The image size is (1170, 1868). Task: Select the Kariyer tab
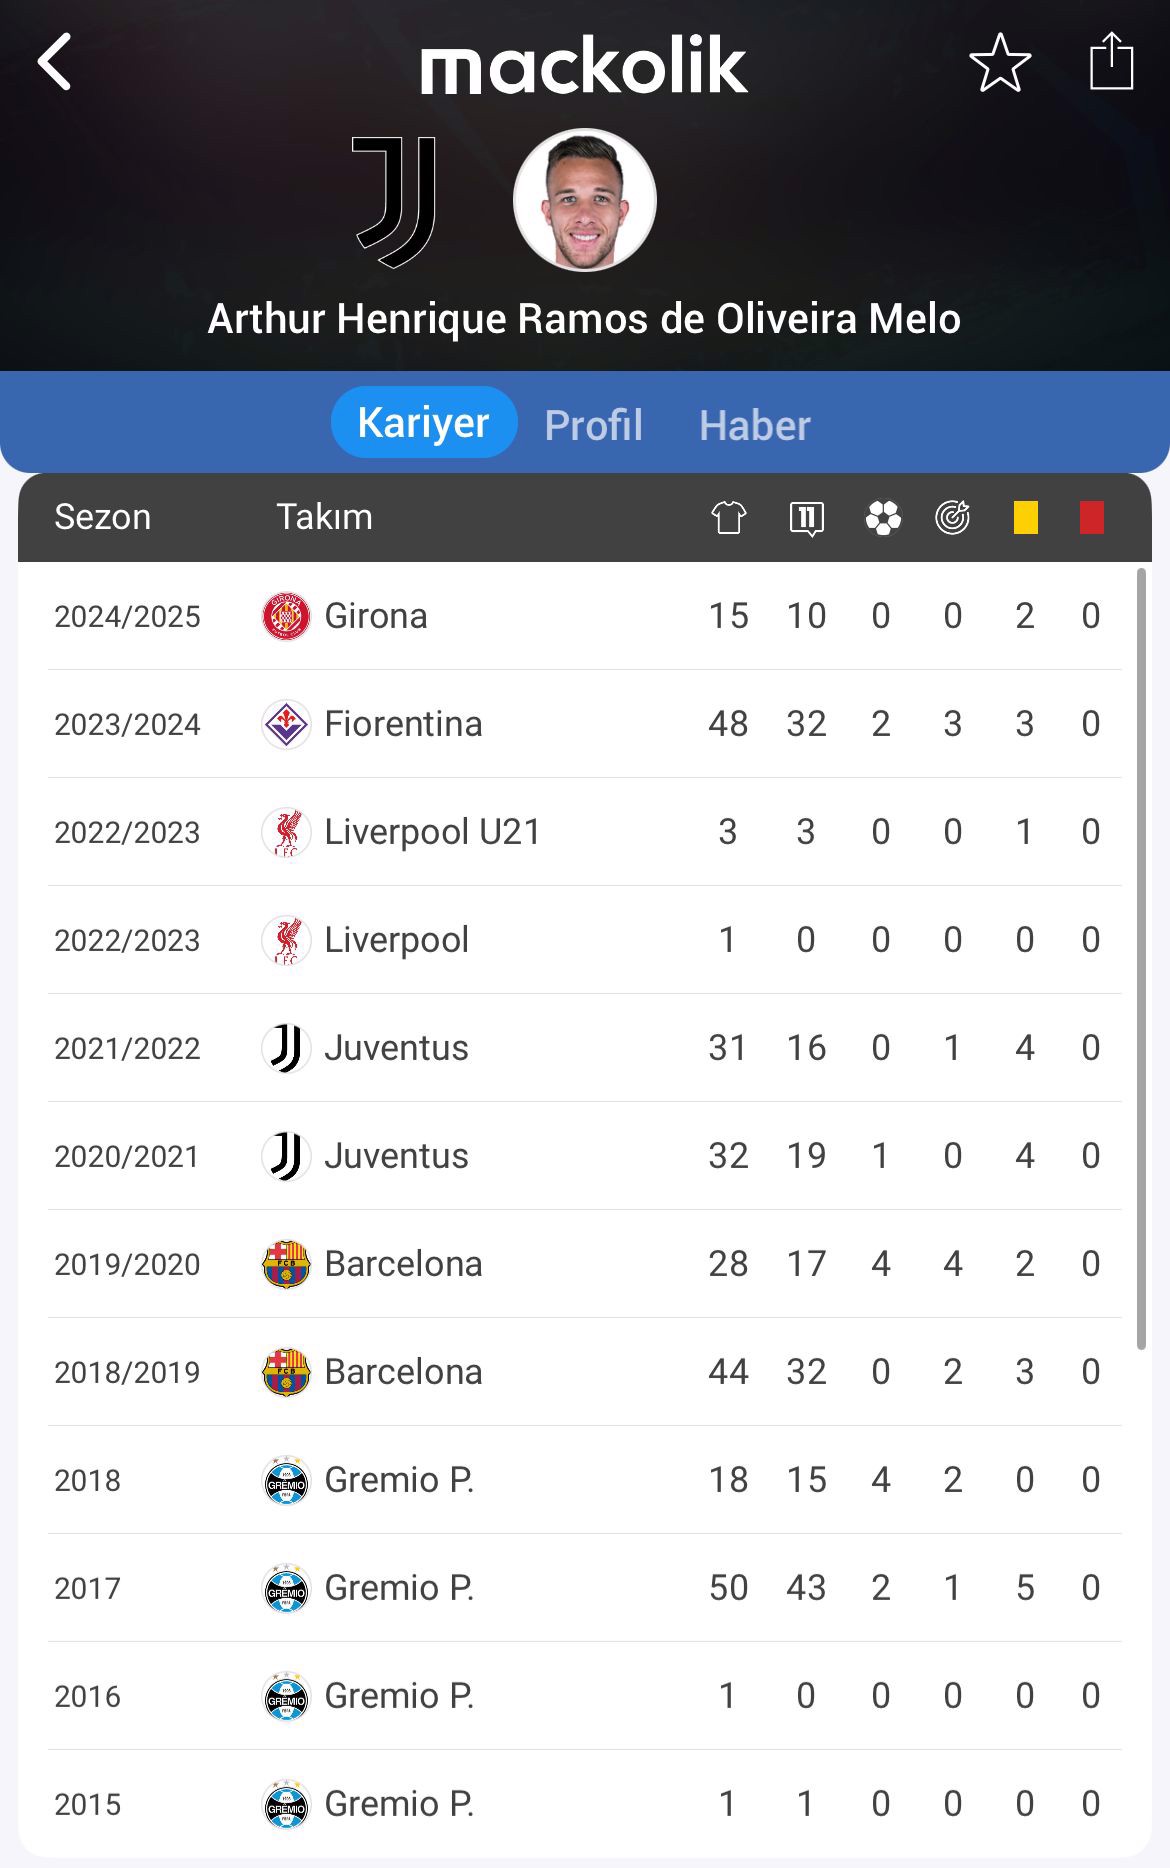point(424,422)
